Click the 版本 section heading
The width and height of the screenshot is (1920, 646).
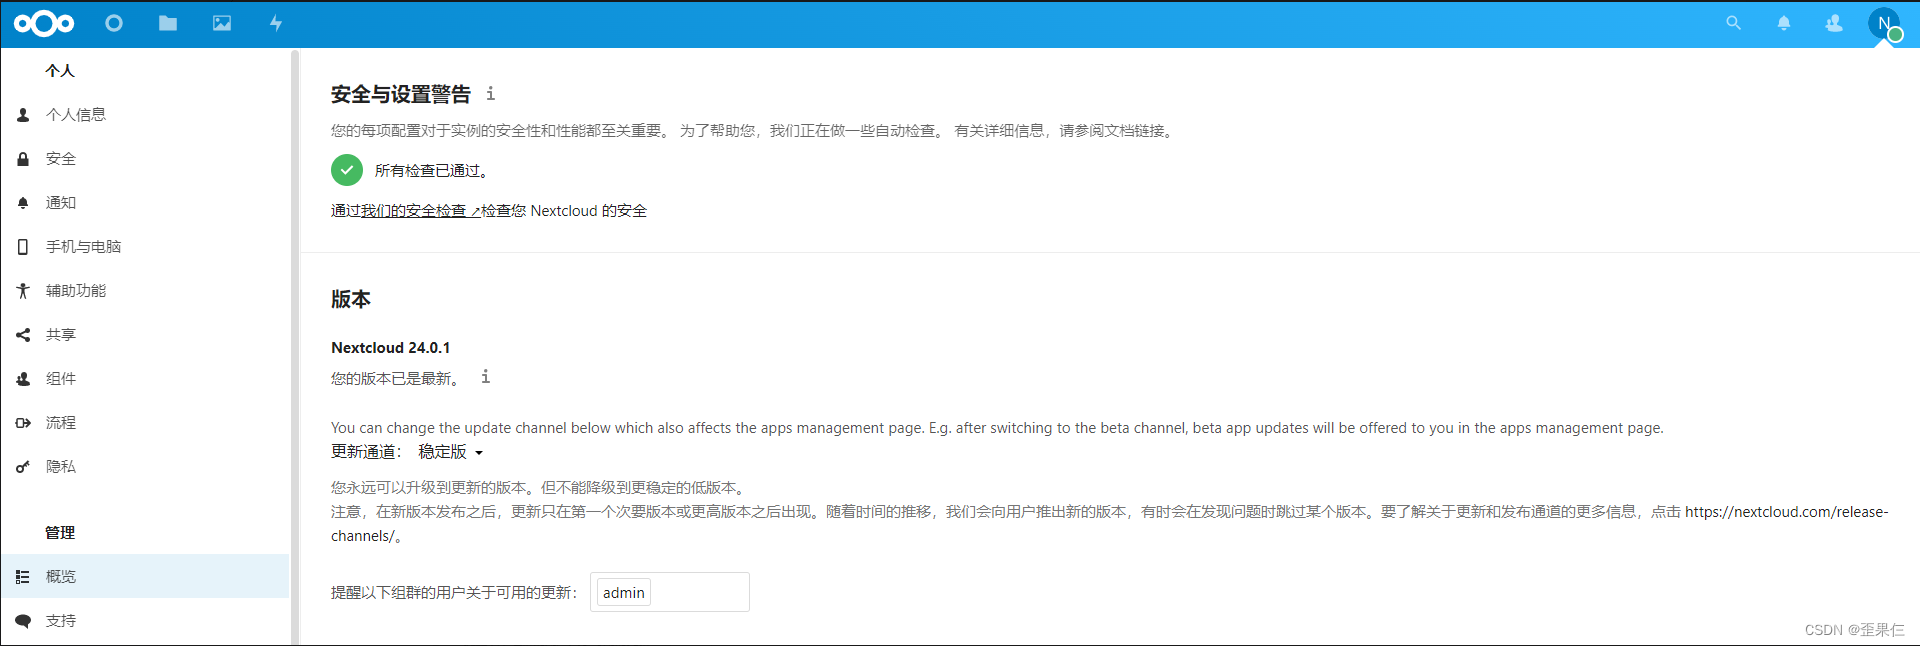pyautogui.click(x=351, y=299)
